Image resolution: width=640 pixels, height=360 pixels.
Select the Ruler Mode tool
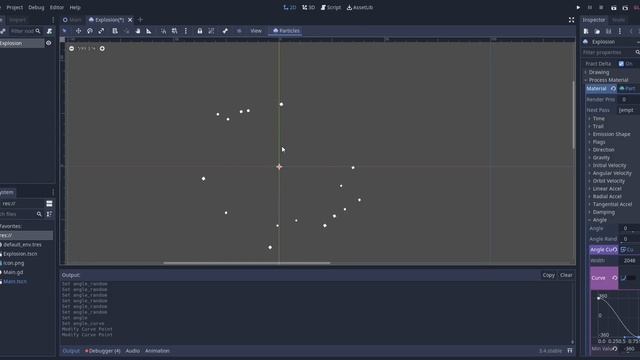(x=149, y=31)
